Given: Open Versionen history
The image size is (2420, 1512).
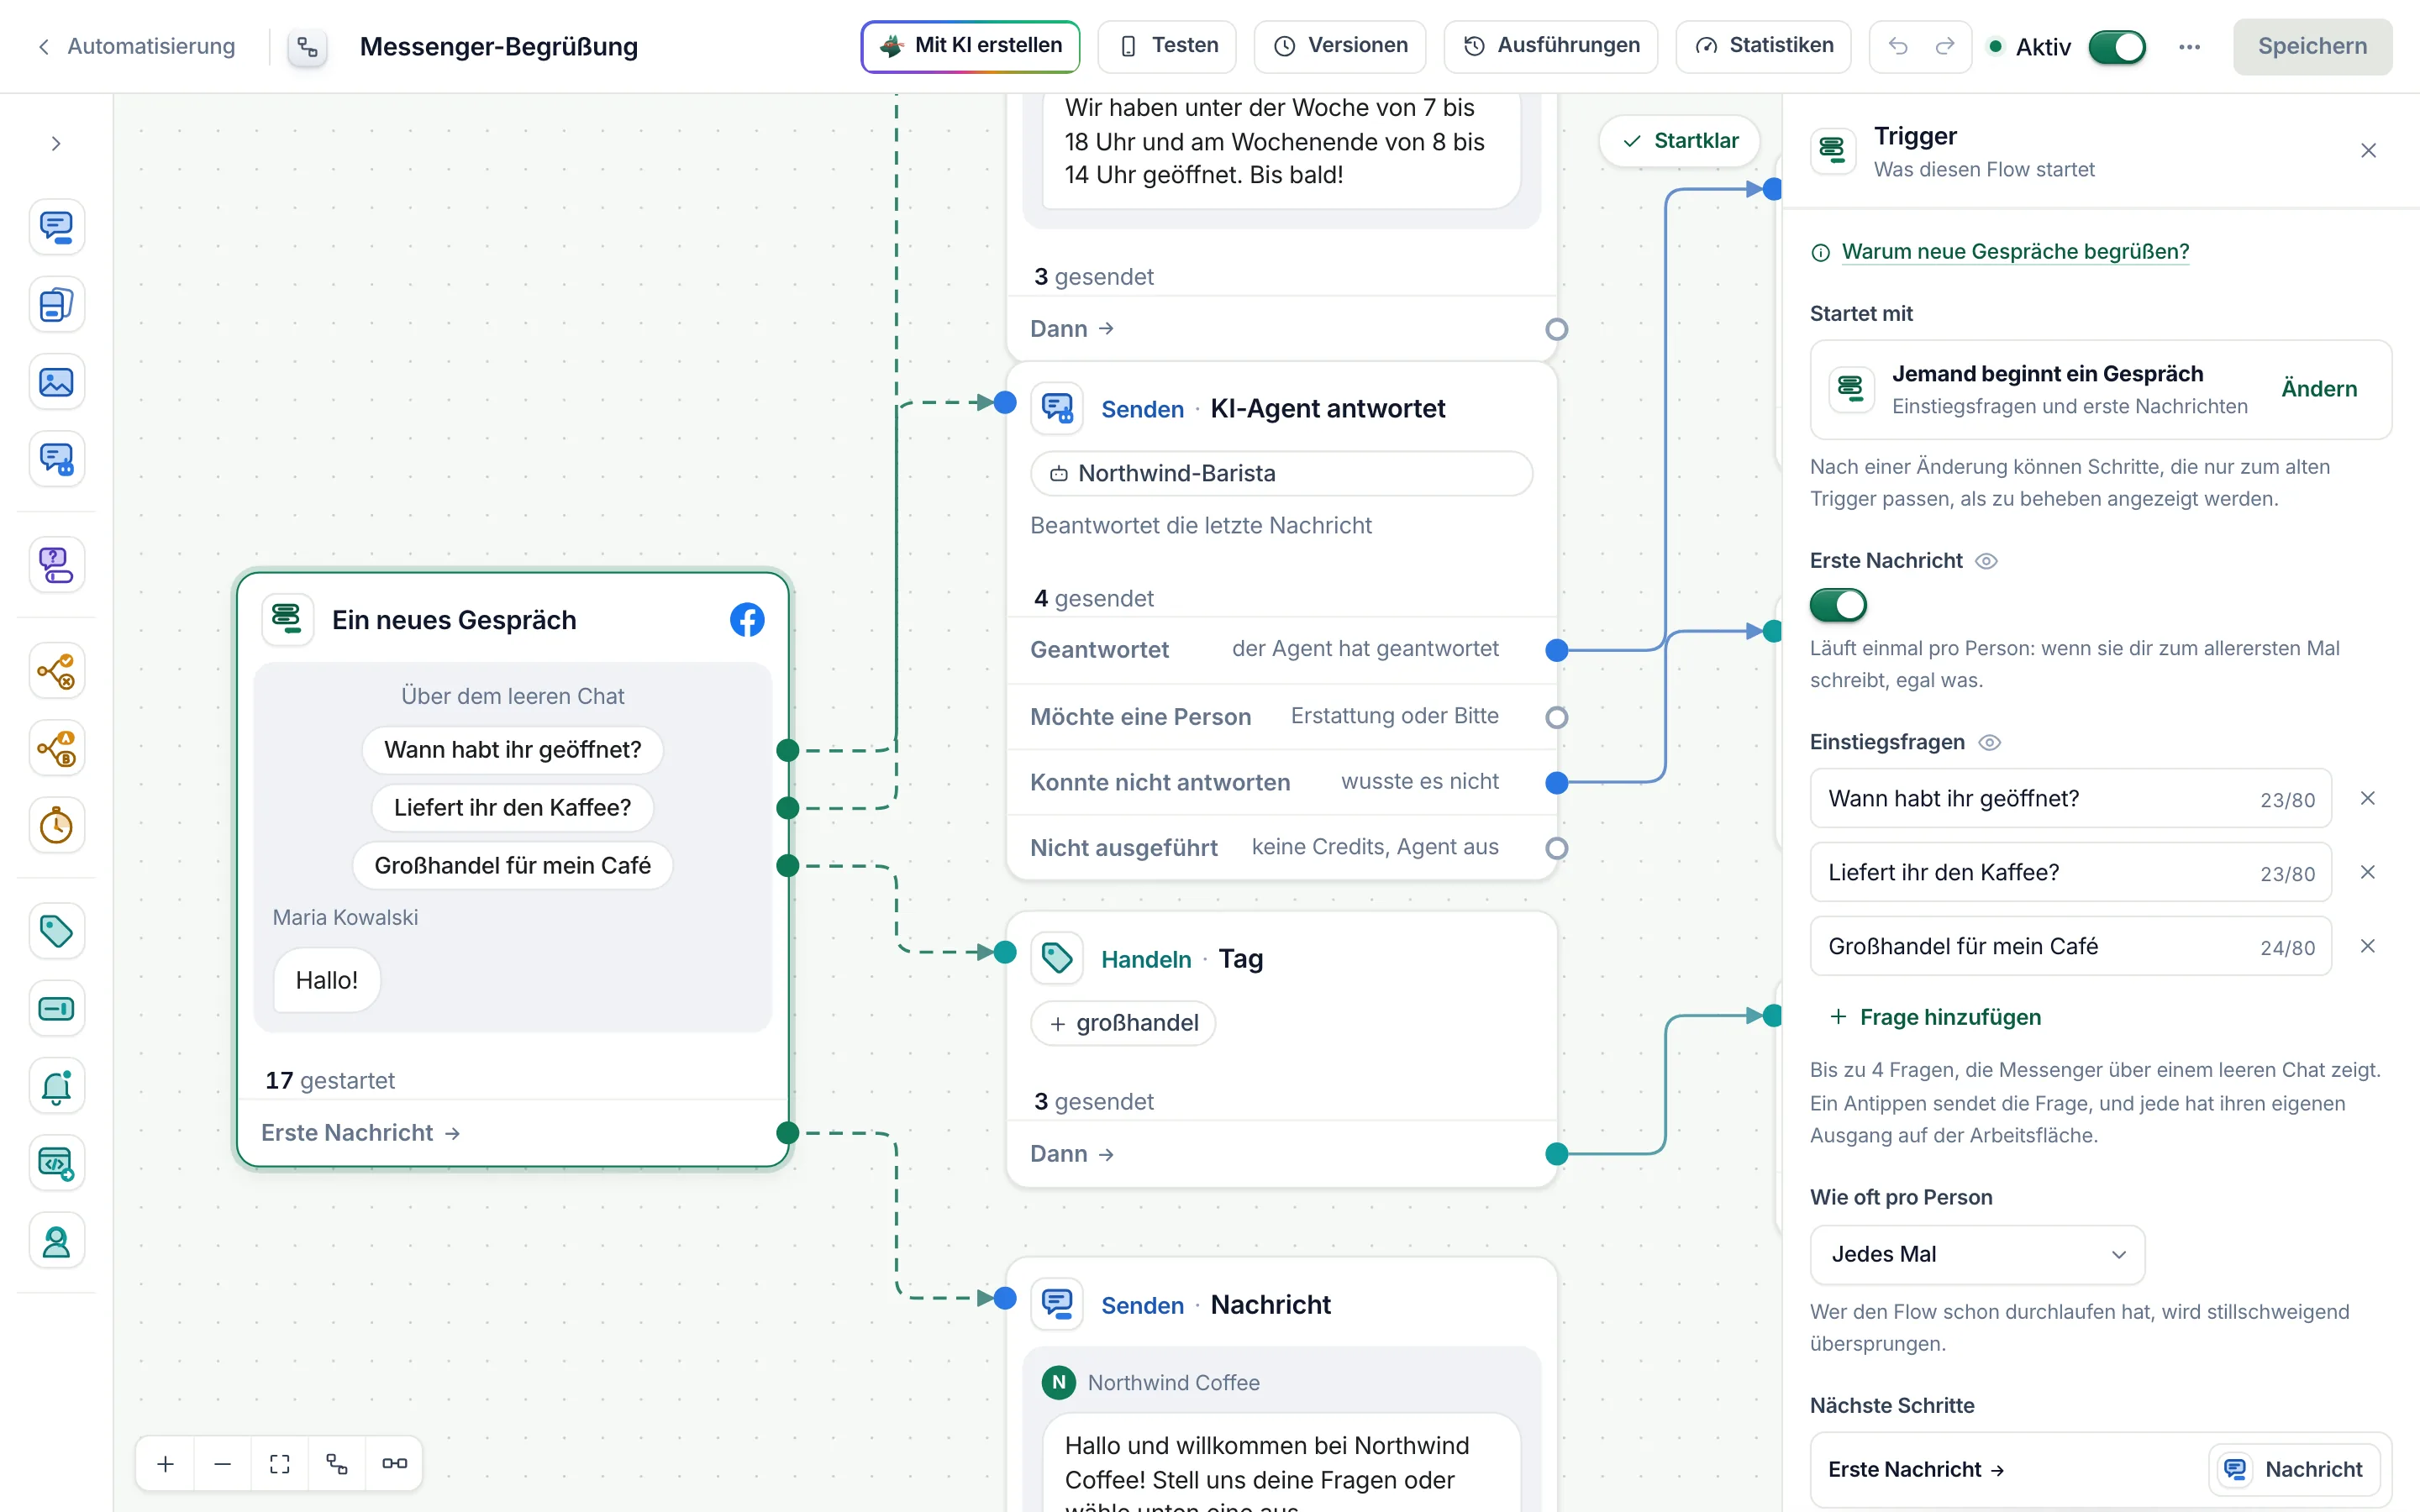Looking at the screenshot, I should click(1339, 46).
